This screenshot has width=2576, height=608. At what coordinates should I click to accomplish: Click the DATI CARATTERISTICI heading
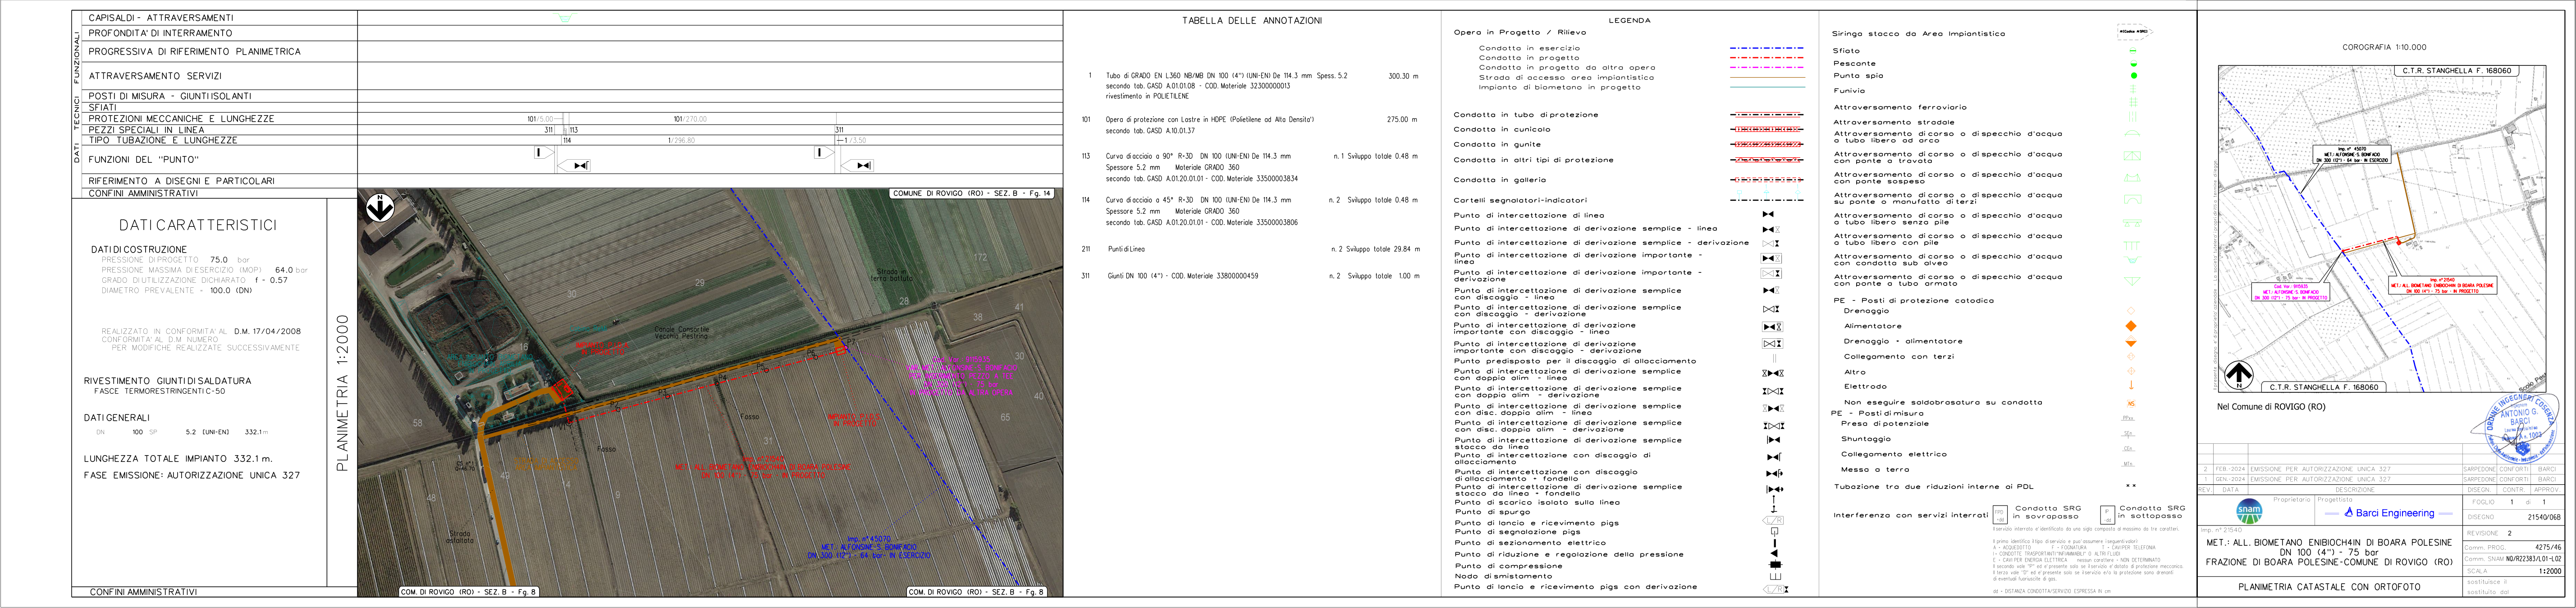tap(198, 225)
